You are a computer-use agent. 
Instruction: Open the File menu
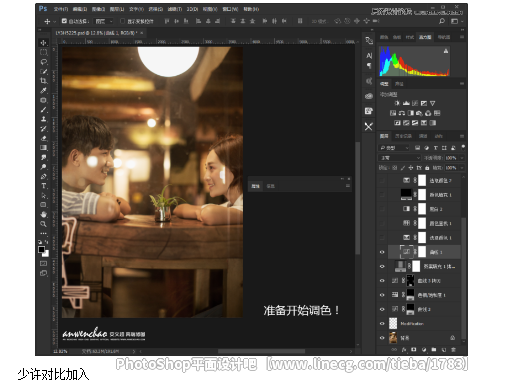tap(60, 9)
